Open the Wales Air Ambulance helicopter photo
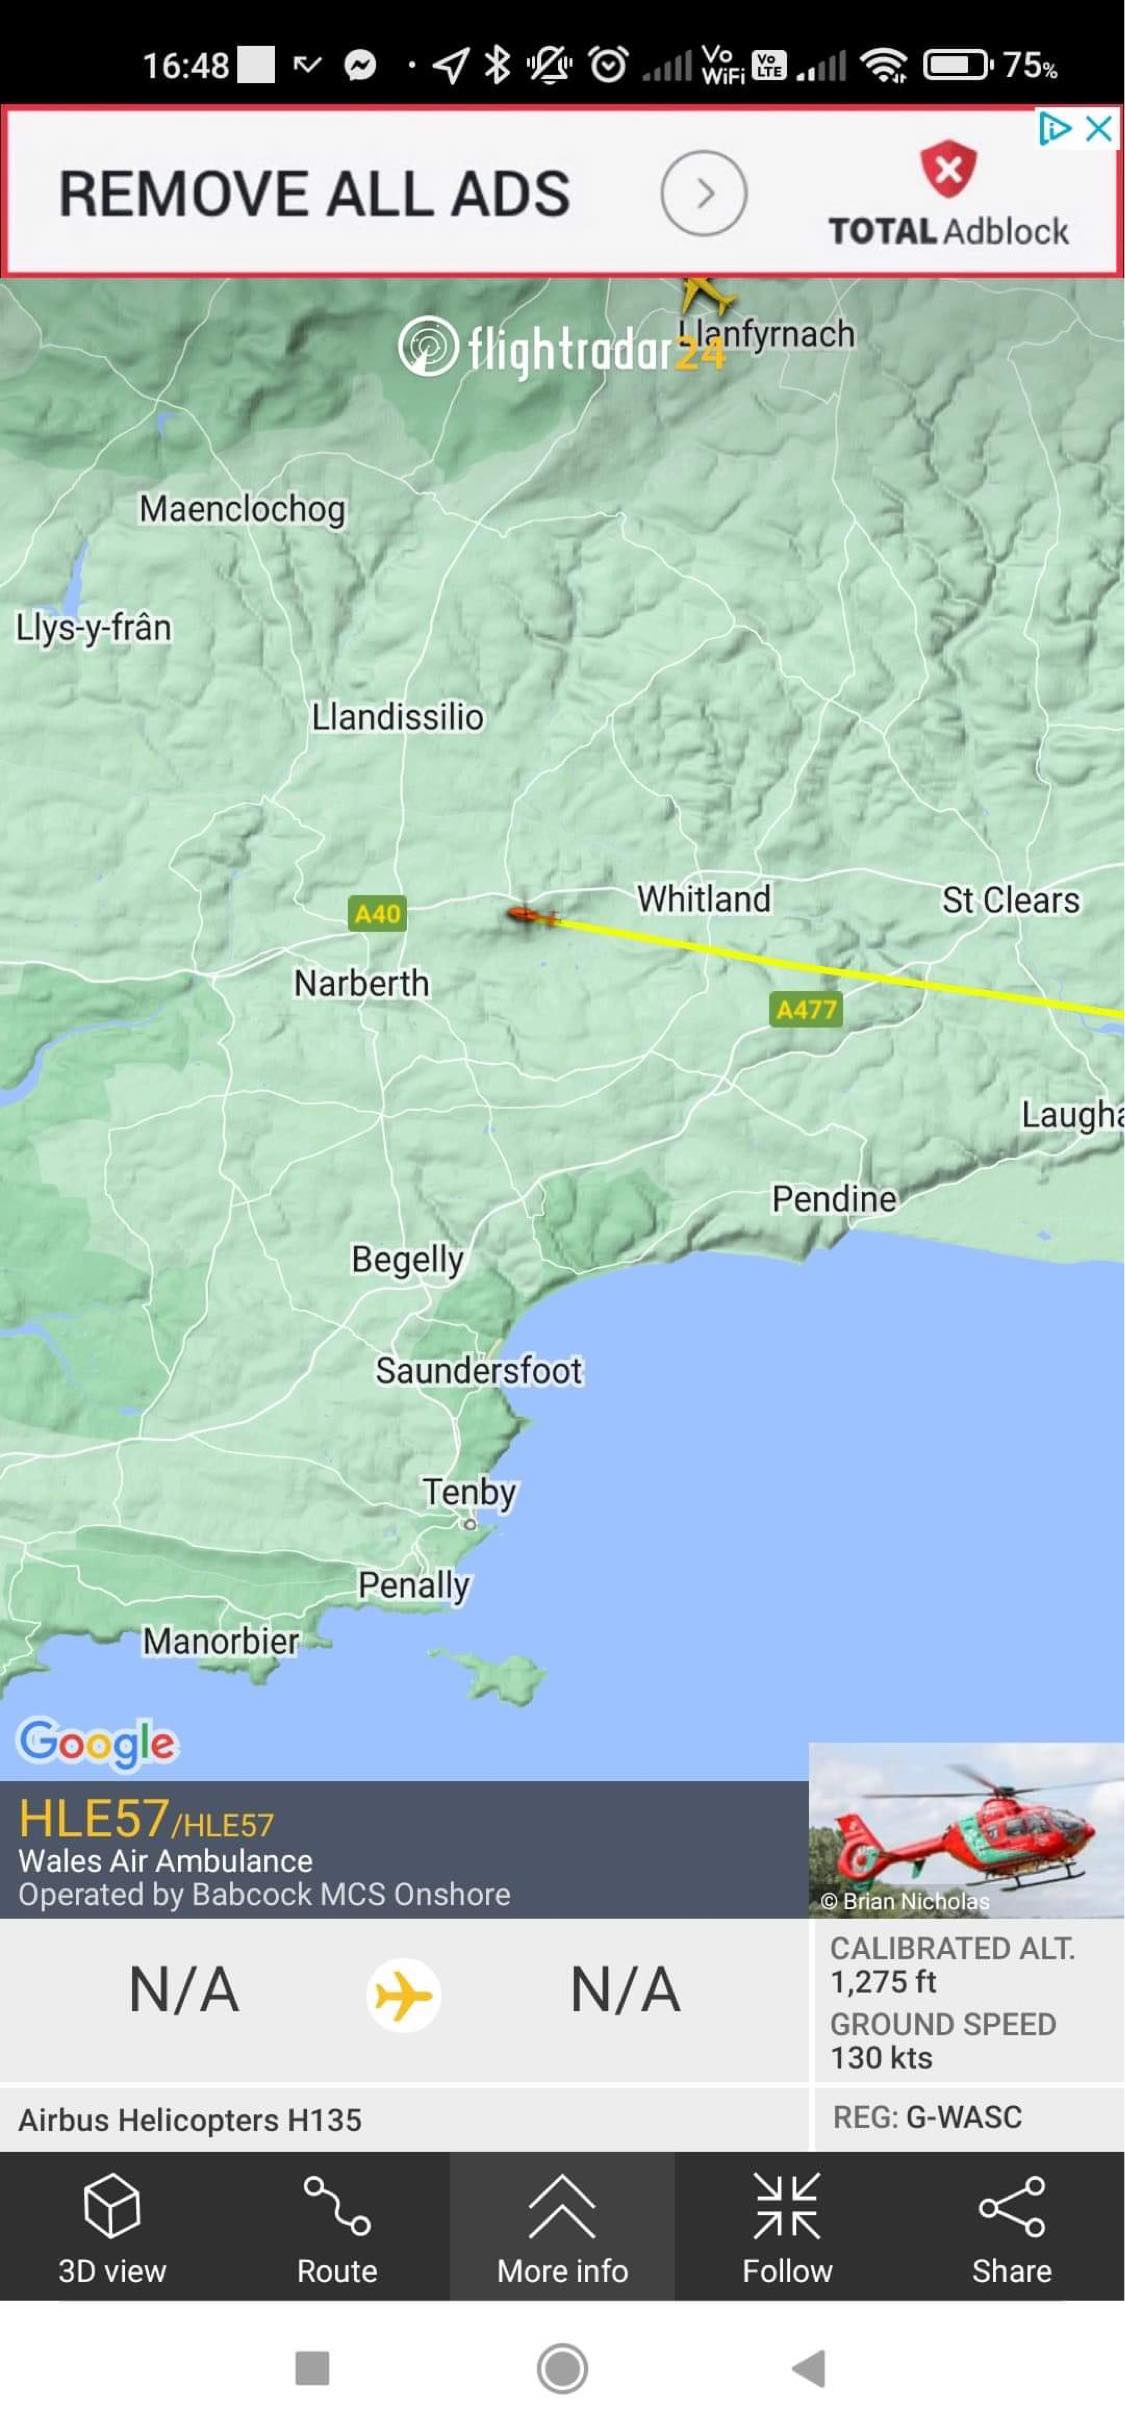 (966, 1830)
